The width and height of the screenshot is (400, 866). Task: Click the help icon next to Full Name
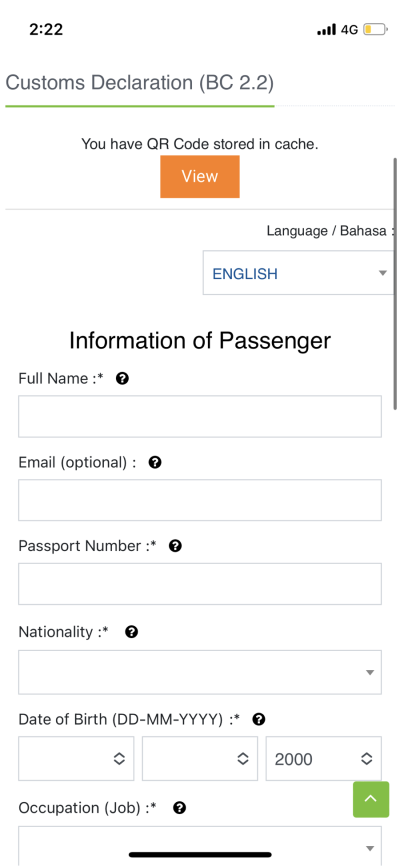point(123,378)
